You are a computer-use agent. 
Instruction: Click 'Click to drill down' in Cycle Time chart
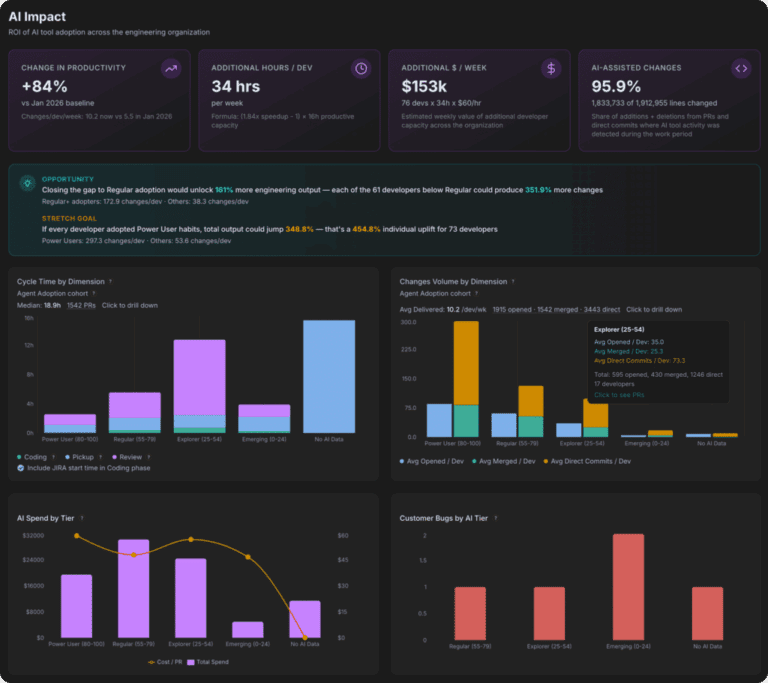[x=130, y=306]
